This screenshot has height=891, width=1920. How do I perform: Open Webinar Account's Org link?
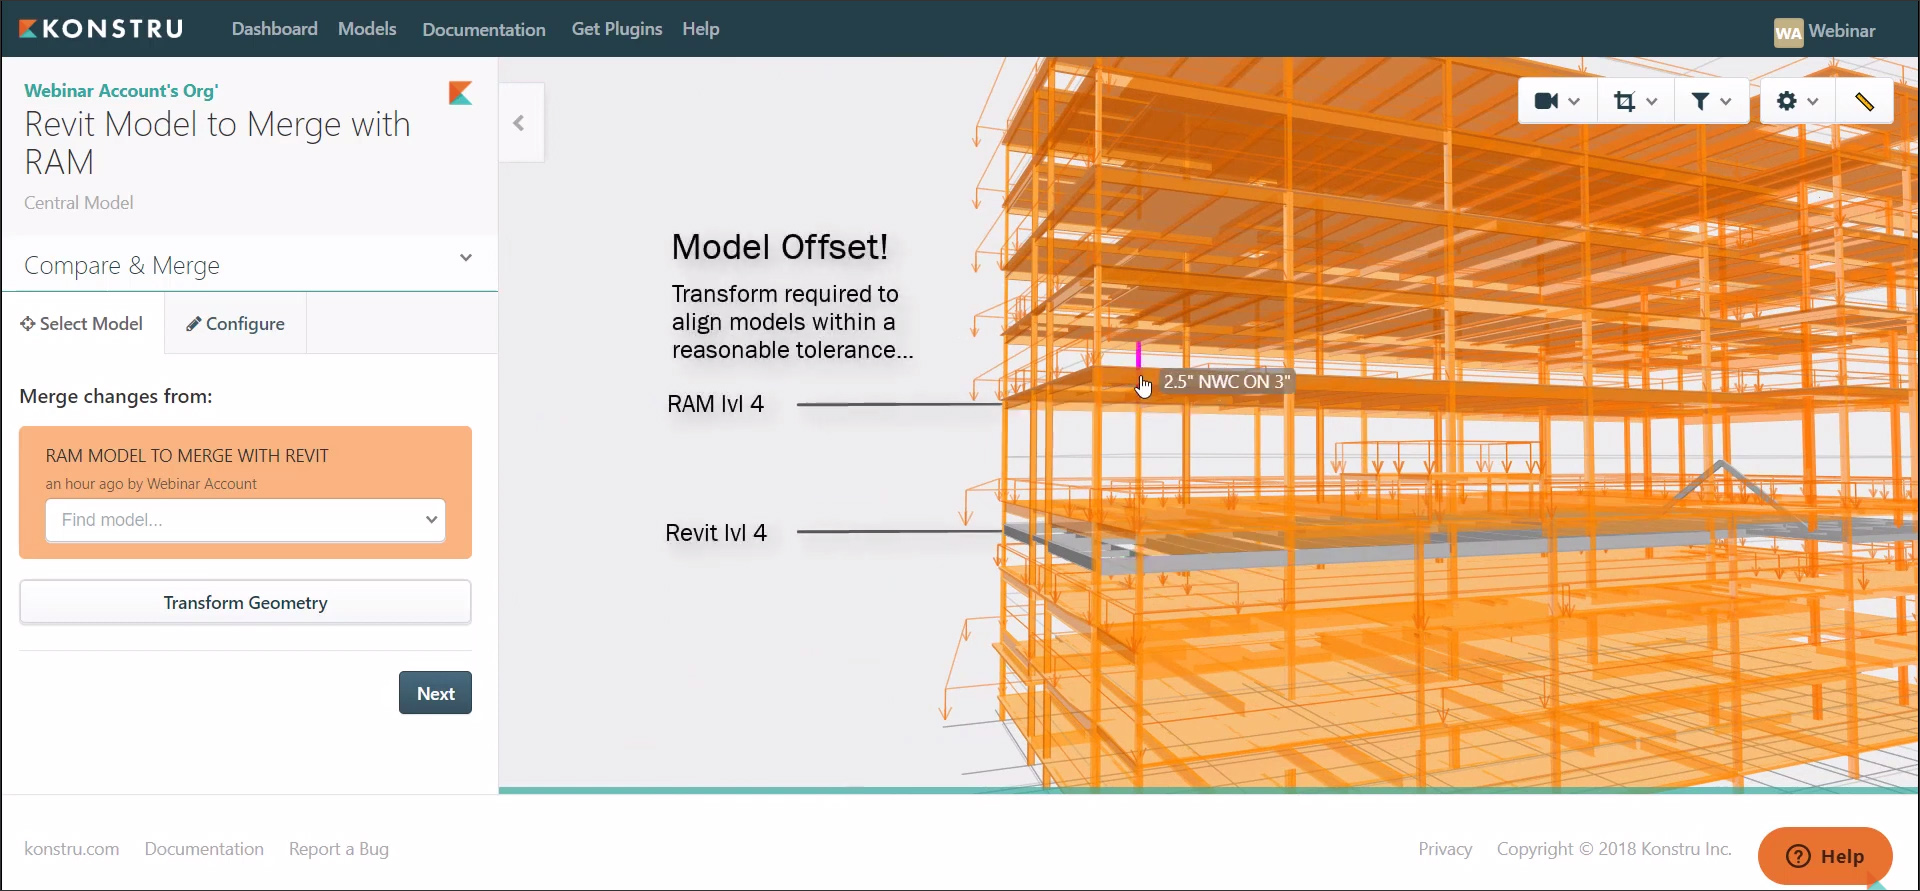(121, 90)
